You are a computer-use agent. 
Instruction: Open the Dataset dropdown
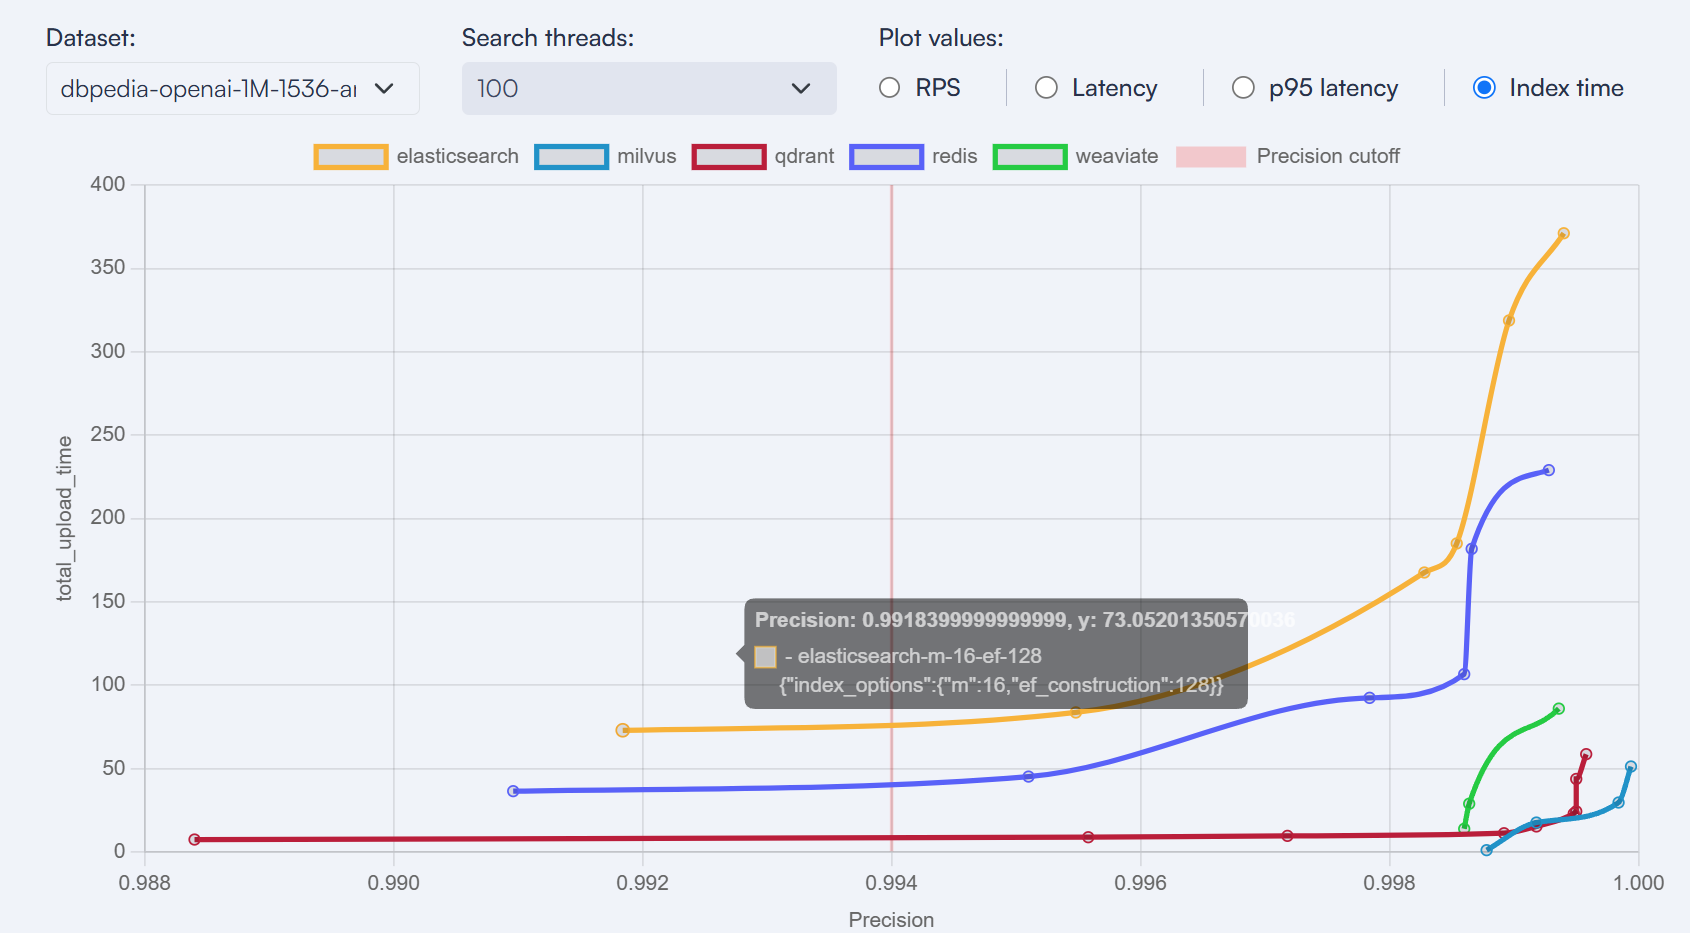click(232, 89)
